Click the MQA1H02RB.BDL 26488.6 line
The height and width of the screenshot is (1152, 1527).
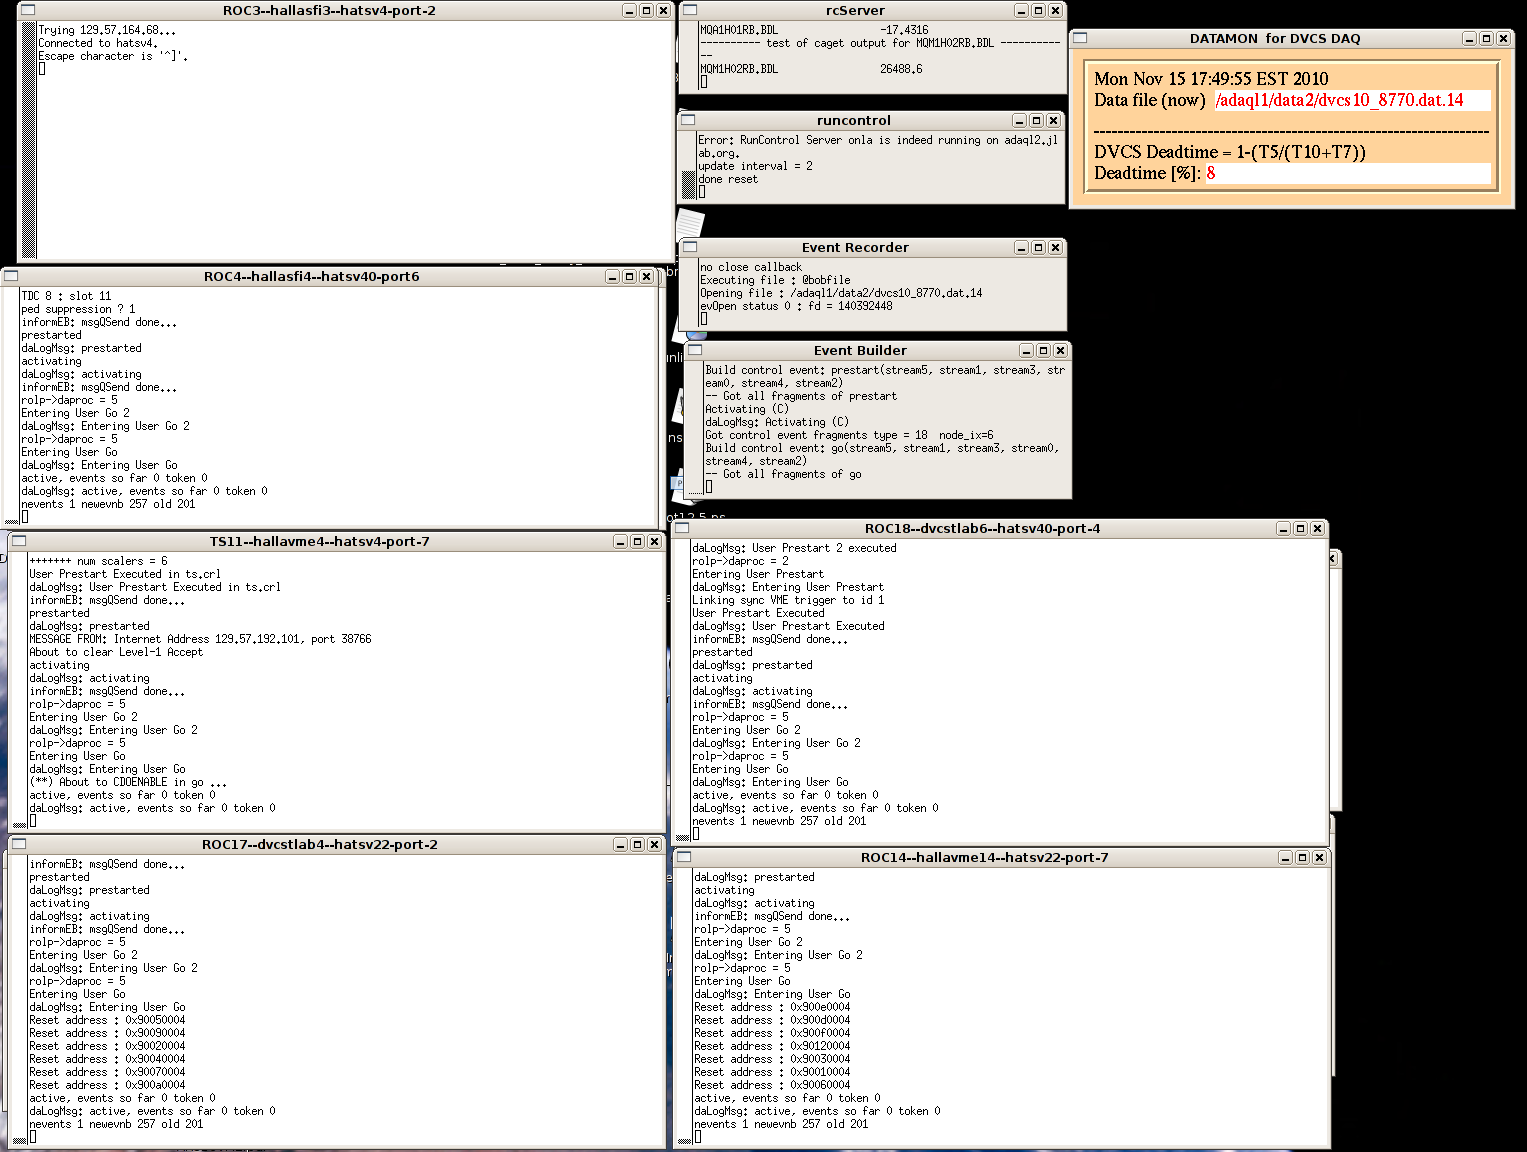pyautogui.click(x=811, y=69)
